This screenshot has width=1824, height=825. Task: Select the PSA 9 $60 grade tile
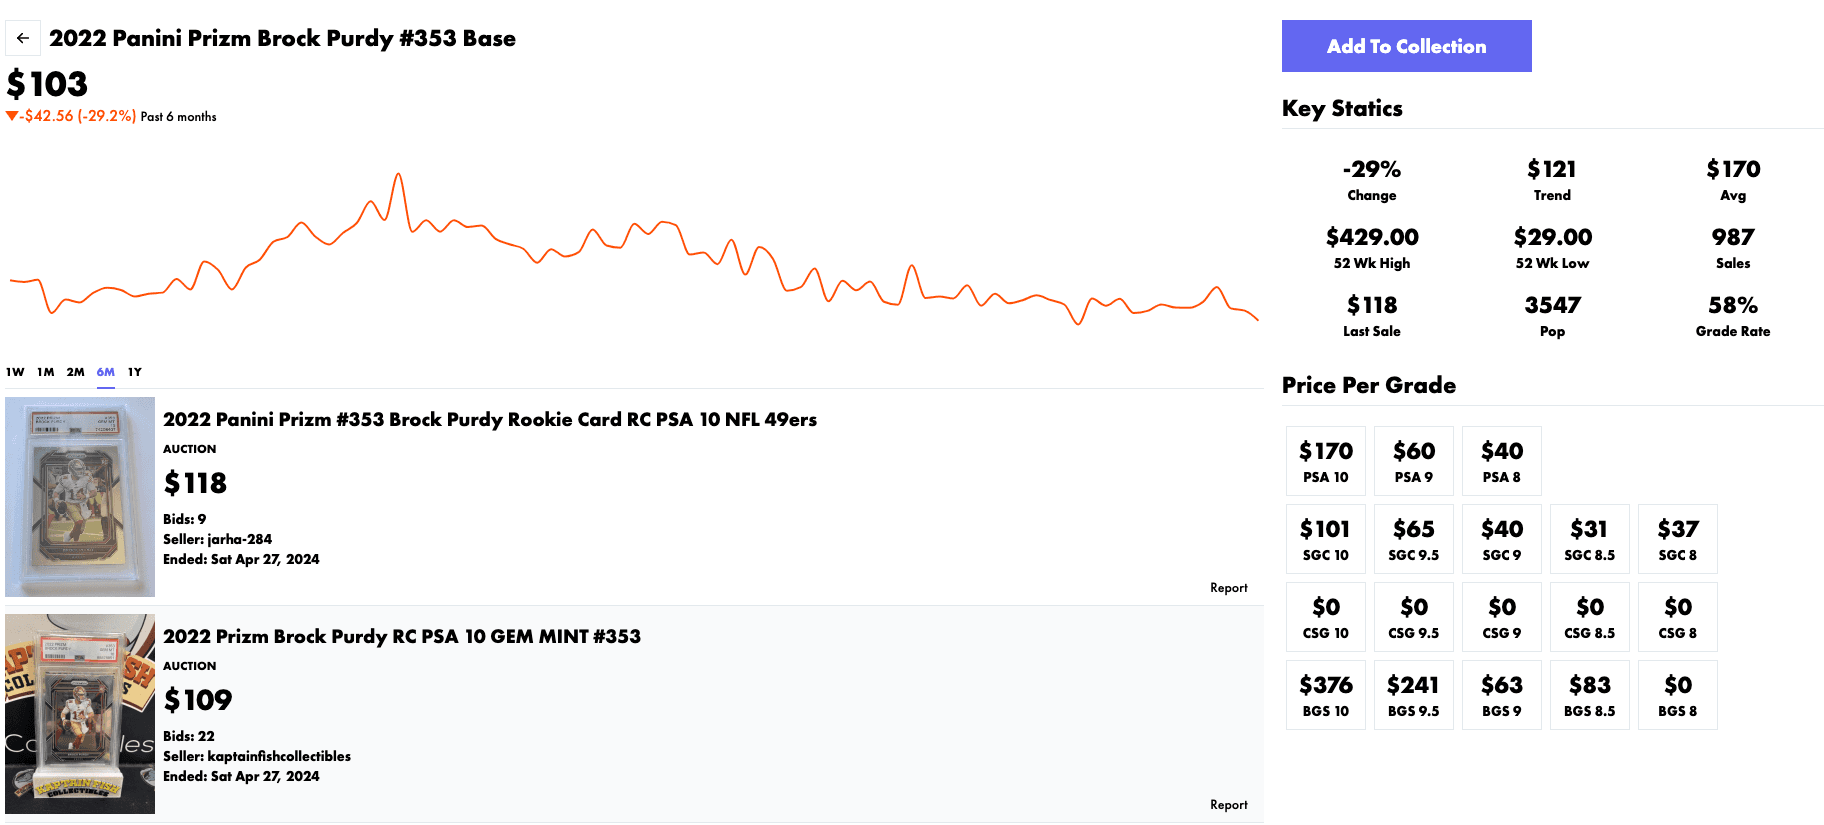1413,461
